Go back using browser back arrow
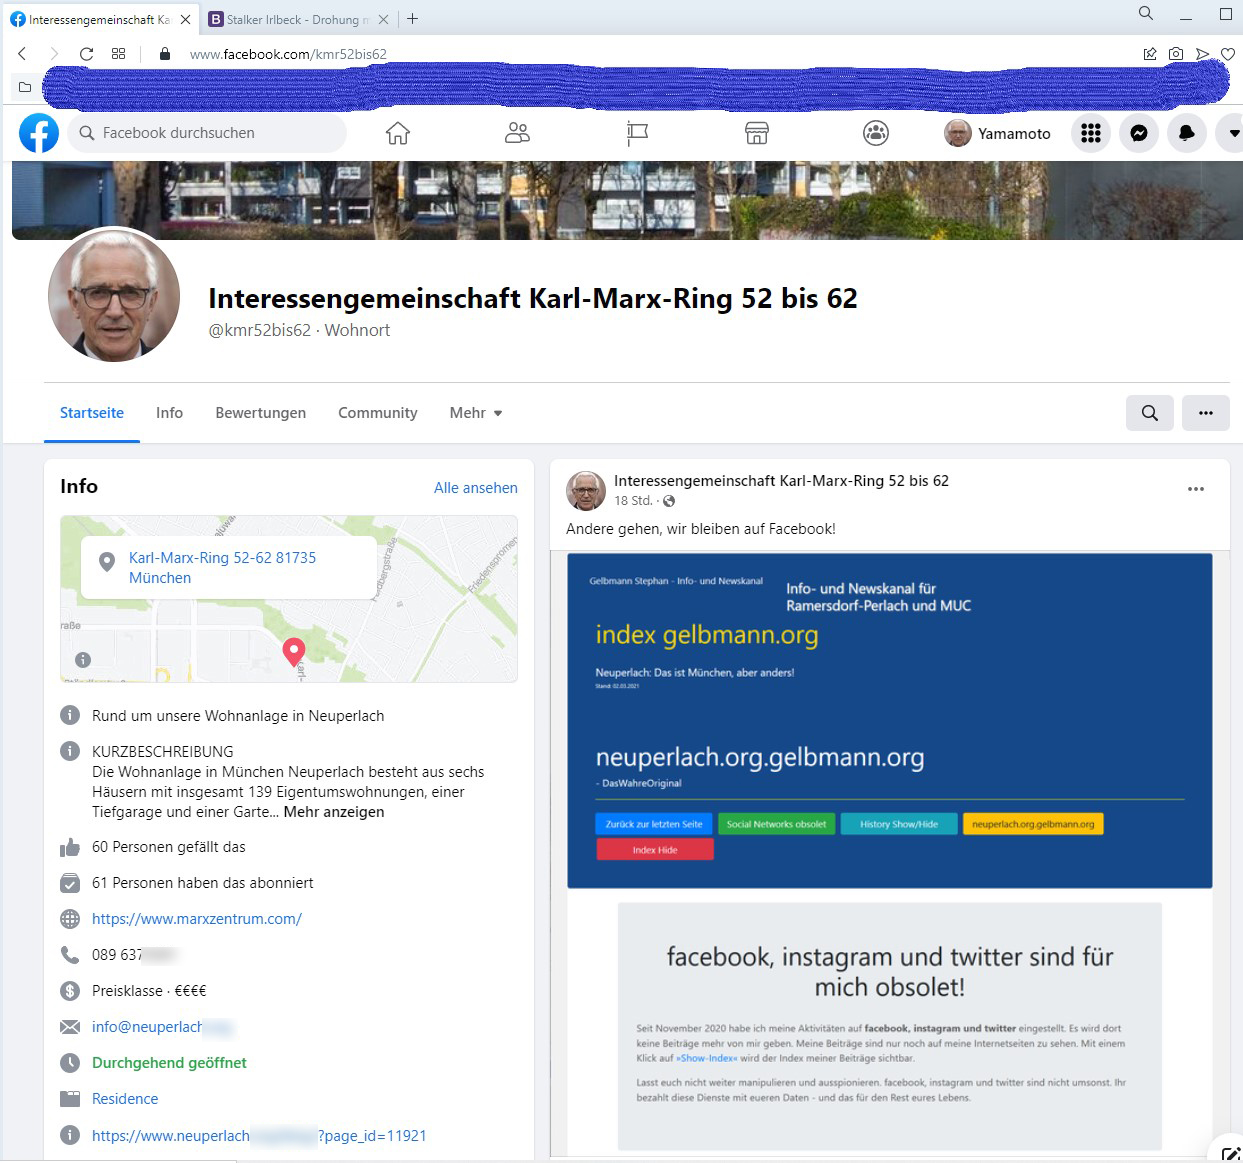Viewport: 1243px width, 1163px height. pyautogui.click(x=22, y=54)
